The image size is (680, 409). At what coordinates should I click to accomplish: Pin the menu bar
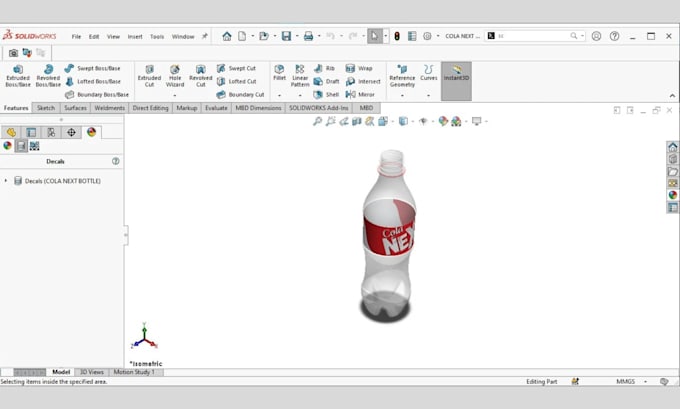(x=204, y=36)
